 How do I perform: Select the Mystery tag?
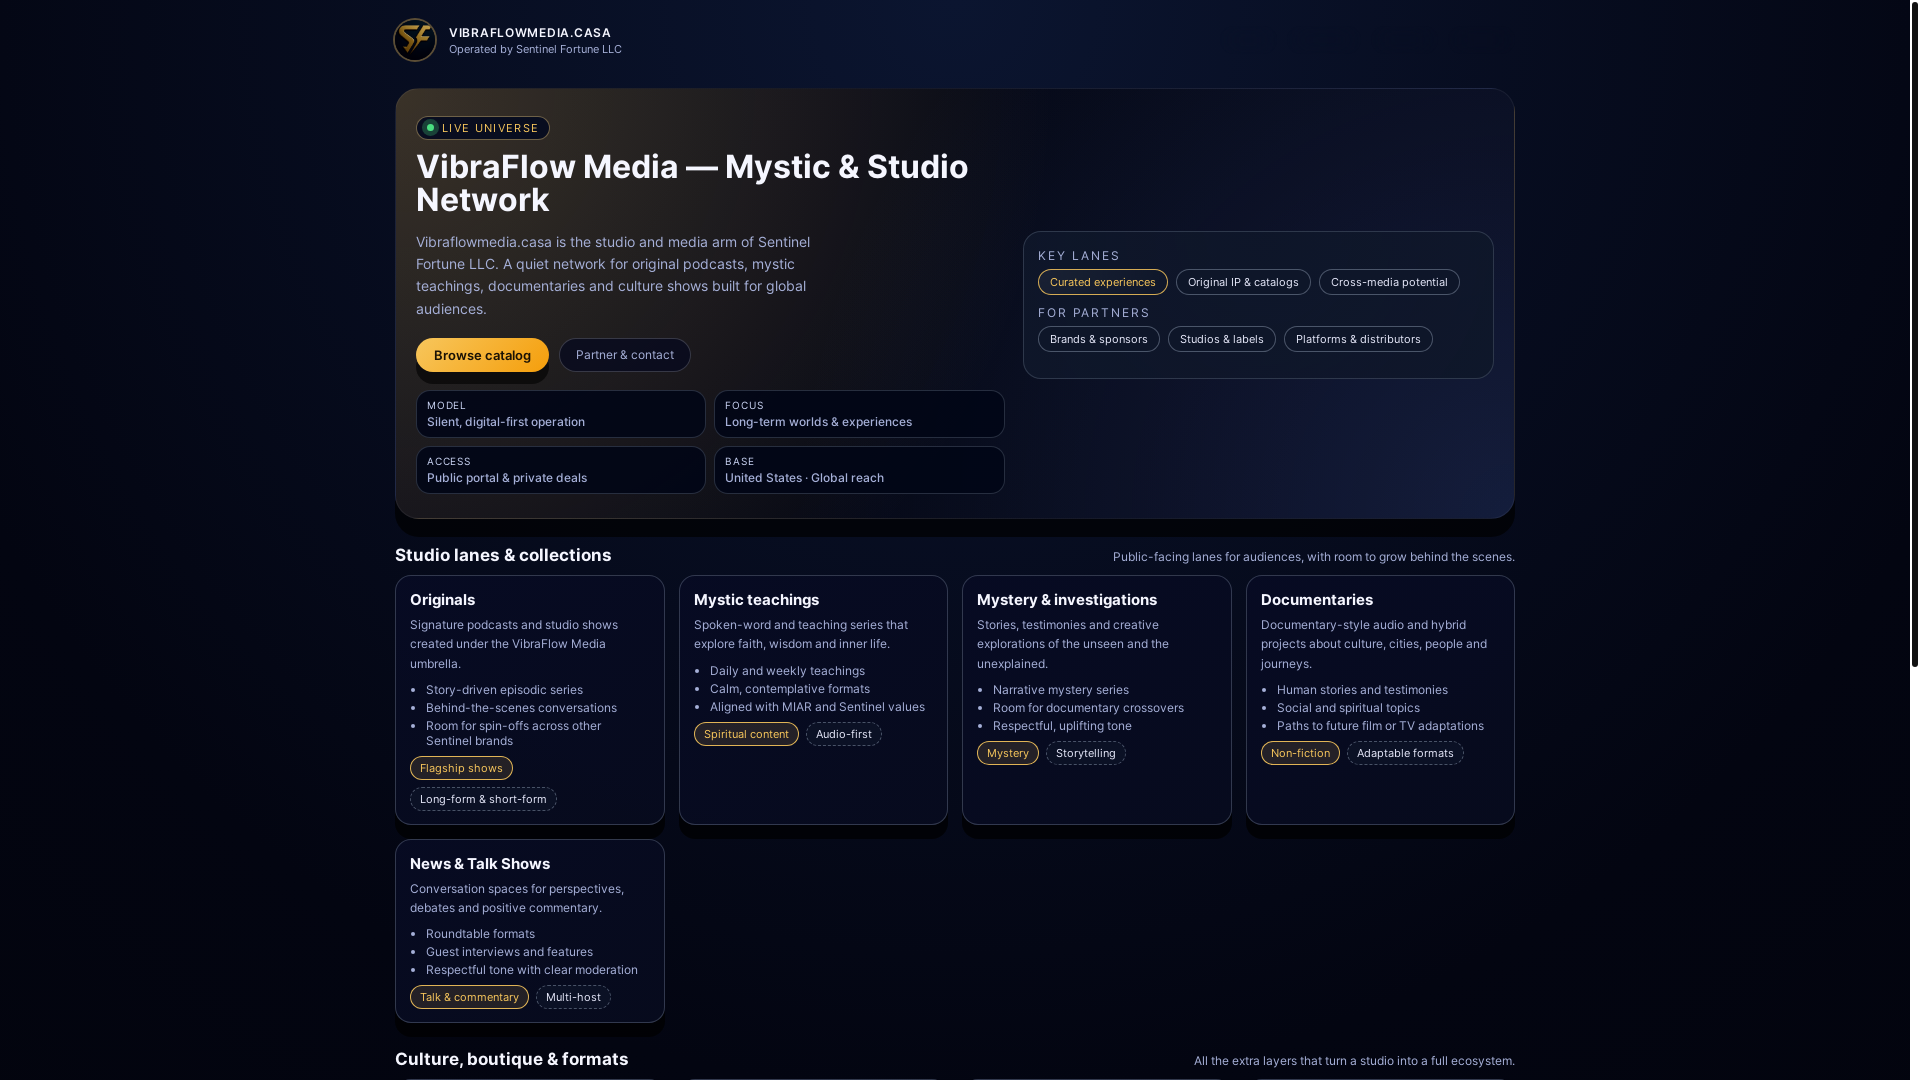coord(1008,753)
